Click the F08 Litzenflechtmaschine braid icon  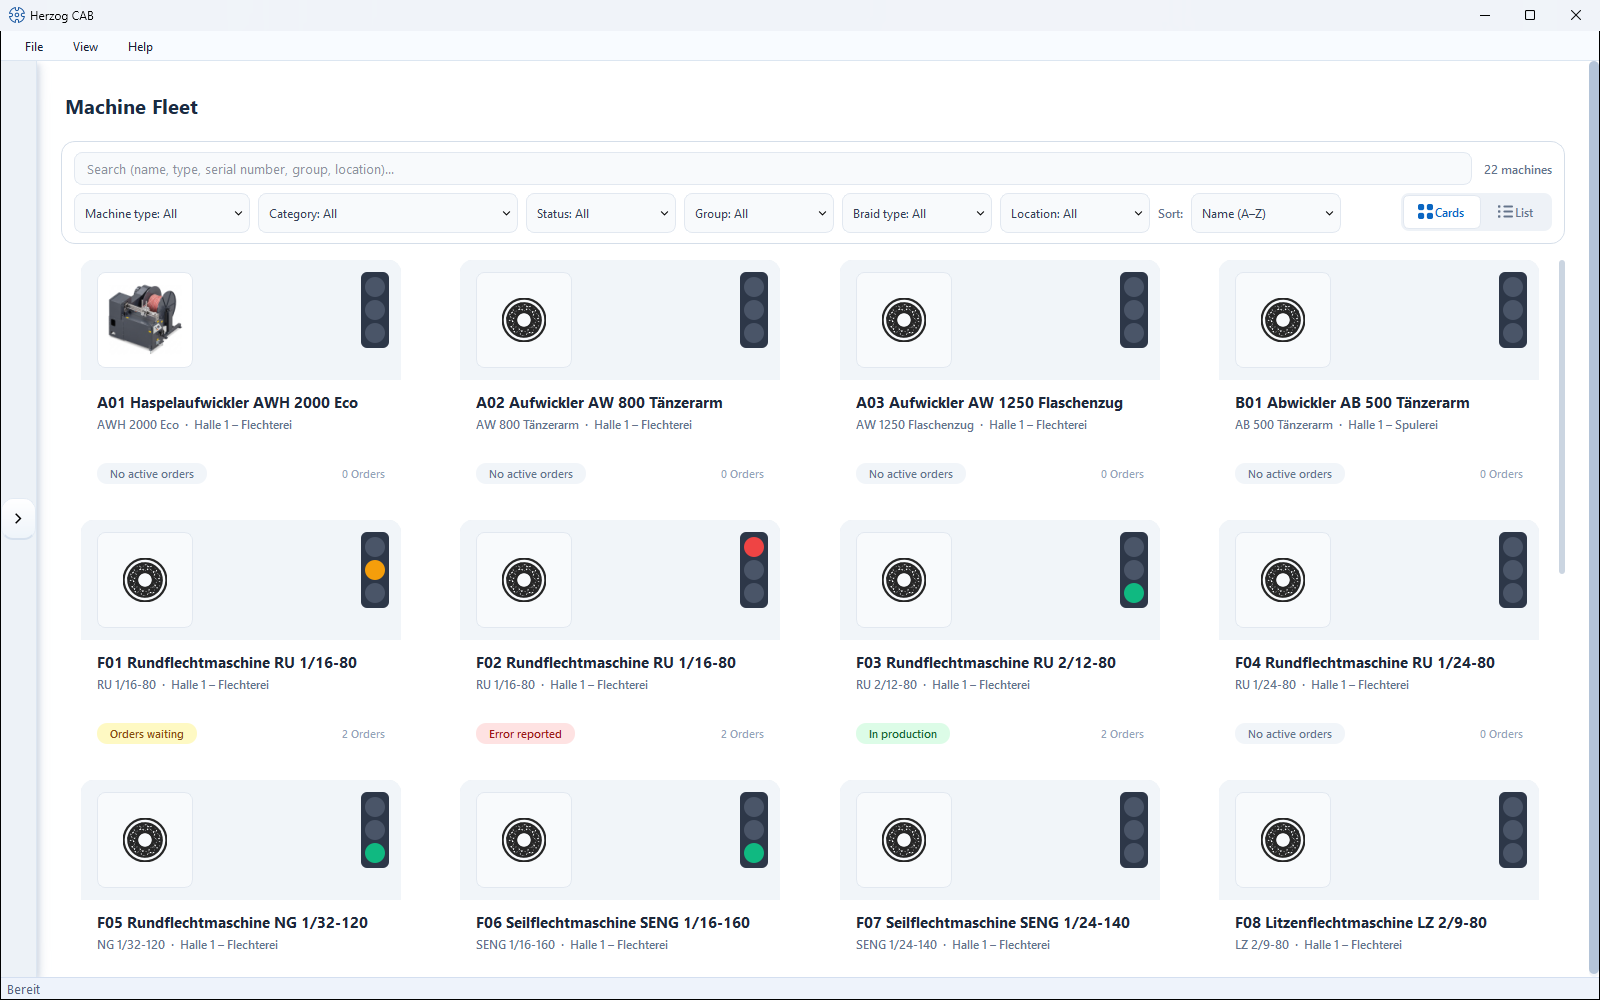tap(1283, 840)
